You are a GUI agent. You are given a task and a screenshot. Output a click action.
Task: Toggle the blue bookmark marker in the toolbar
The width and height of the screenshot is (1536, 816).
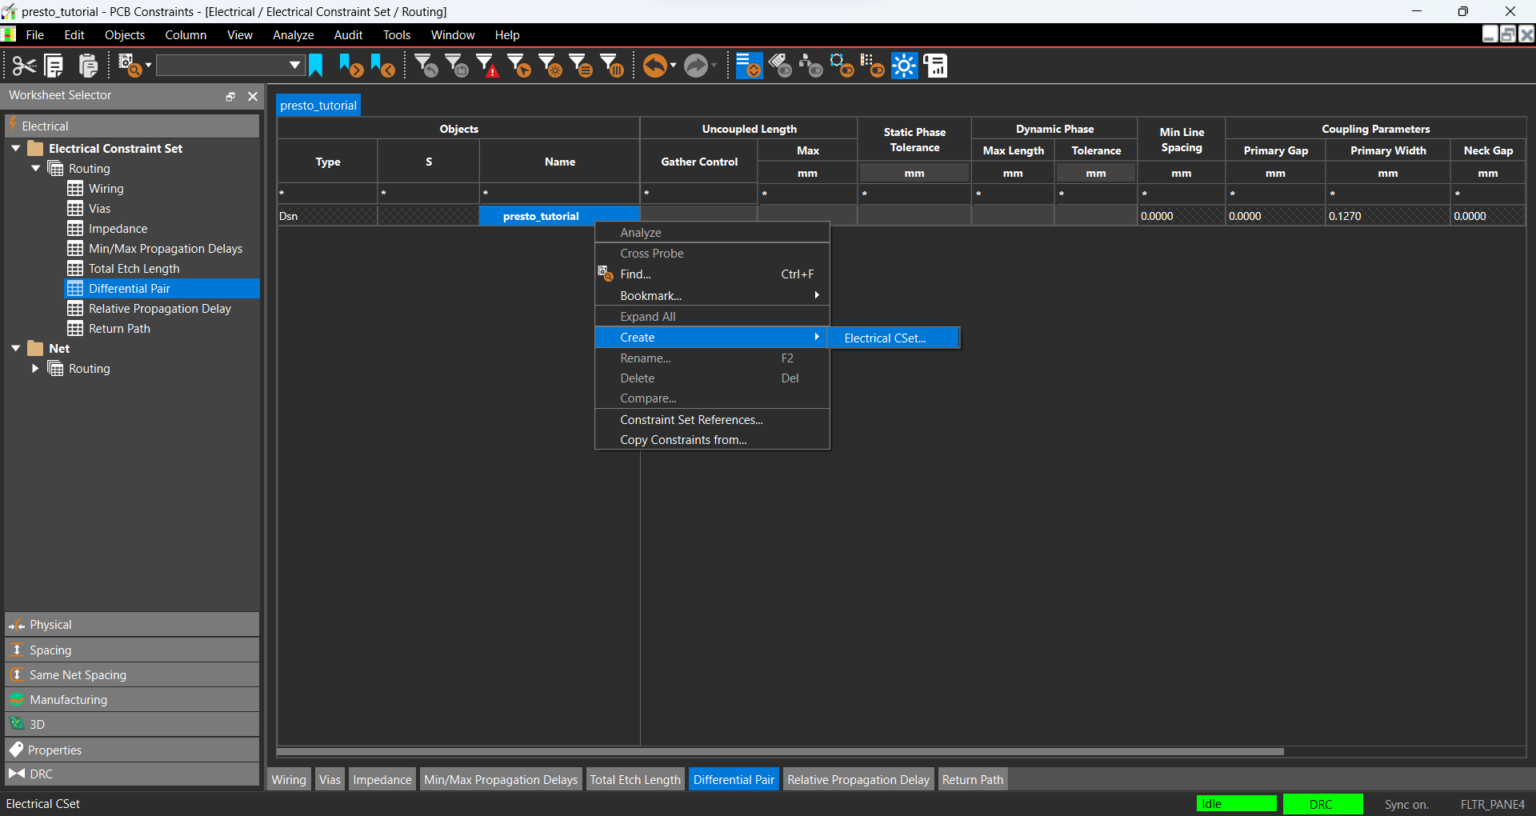point(315,64)
